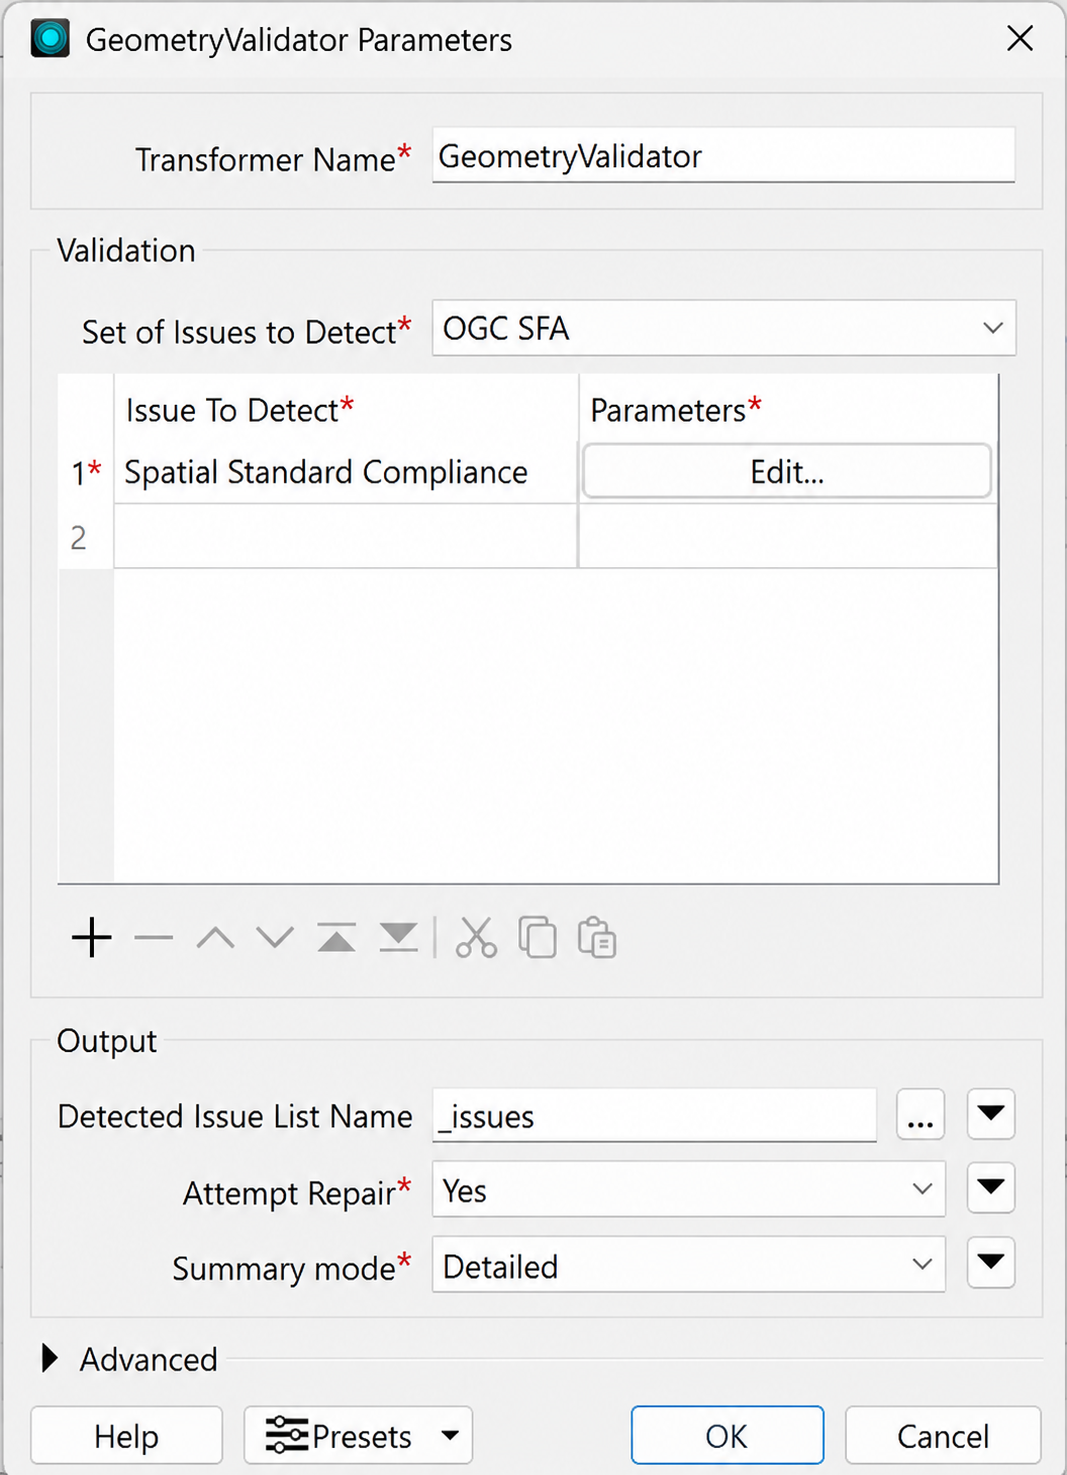Focus the Transformer Name field
Screen dimensions: 1067x1475
click(723, 156)
